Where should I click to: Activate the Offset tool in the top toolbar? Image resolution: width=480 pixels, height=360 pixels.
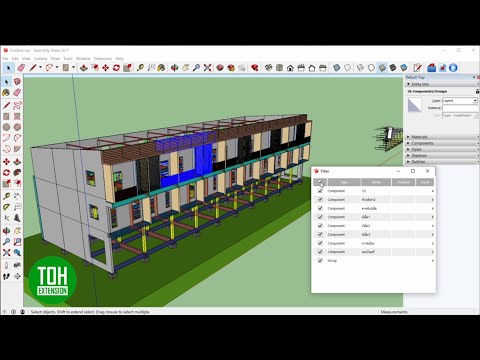(x=95, y=68)
